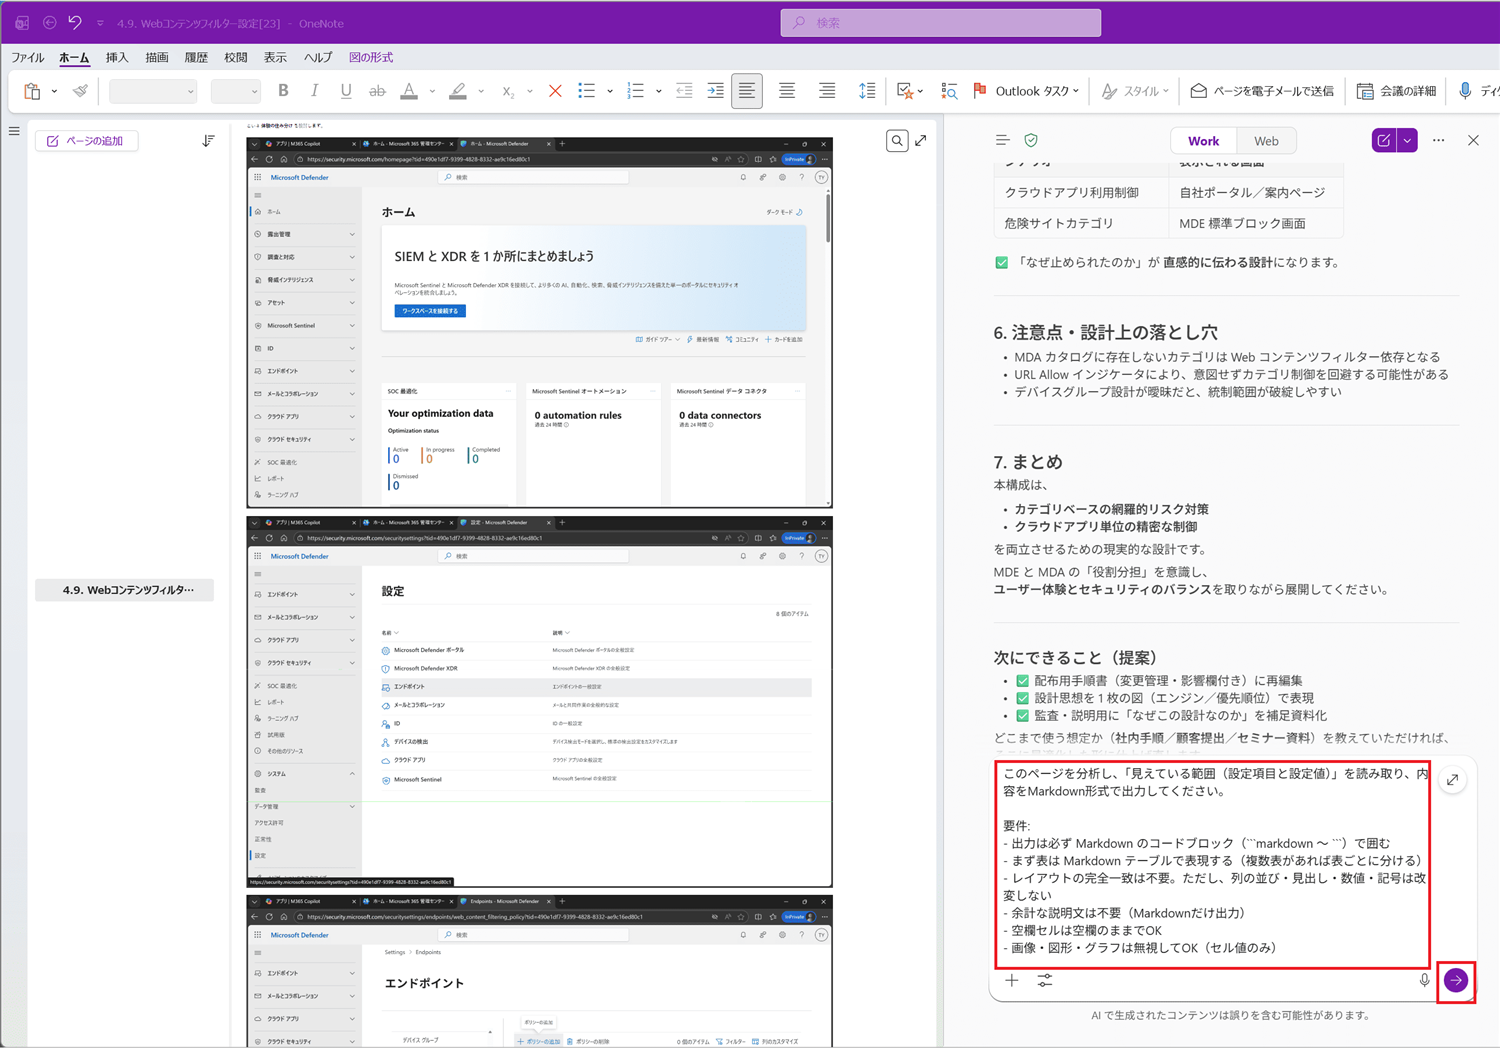The width and height of the screenshot is (1500, 1048).
Task: Clear all formatting with red X
Action: 555,91
